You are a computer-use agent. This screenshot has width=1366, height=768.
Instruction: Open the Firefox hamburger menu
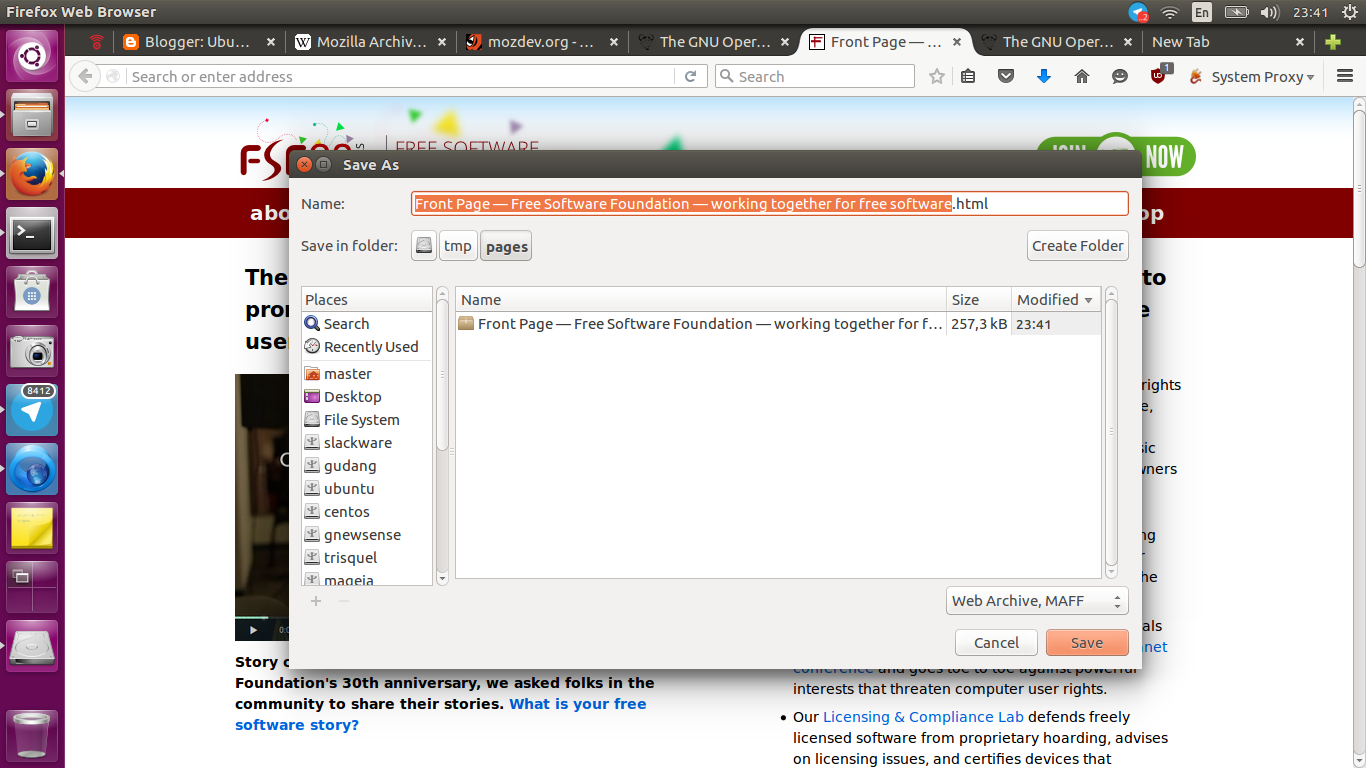click(1344, 76)
